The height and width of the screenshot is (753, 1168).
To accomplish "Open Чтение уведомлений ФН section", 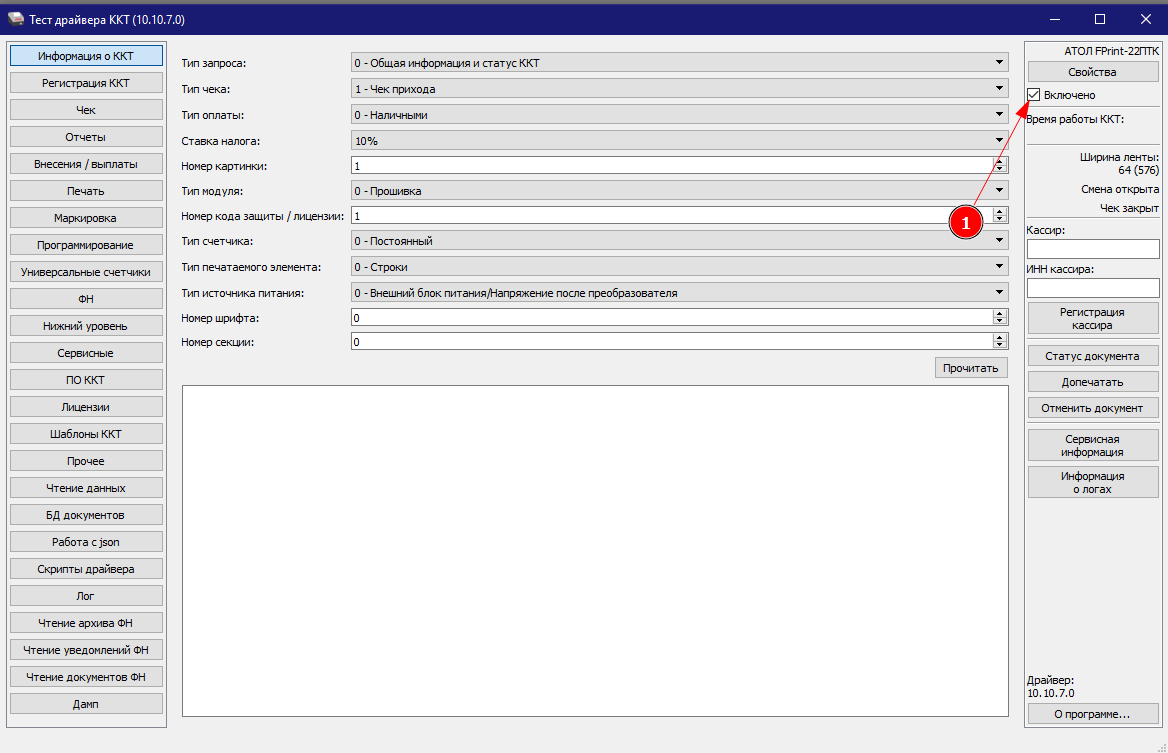I will 86,649.
